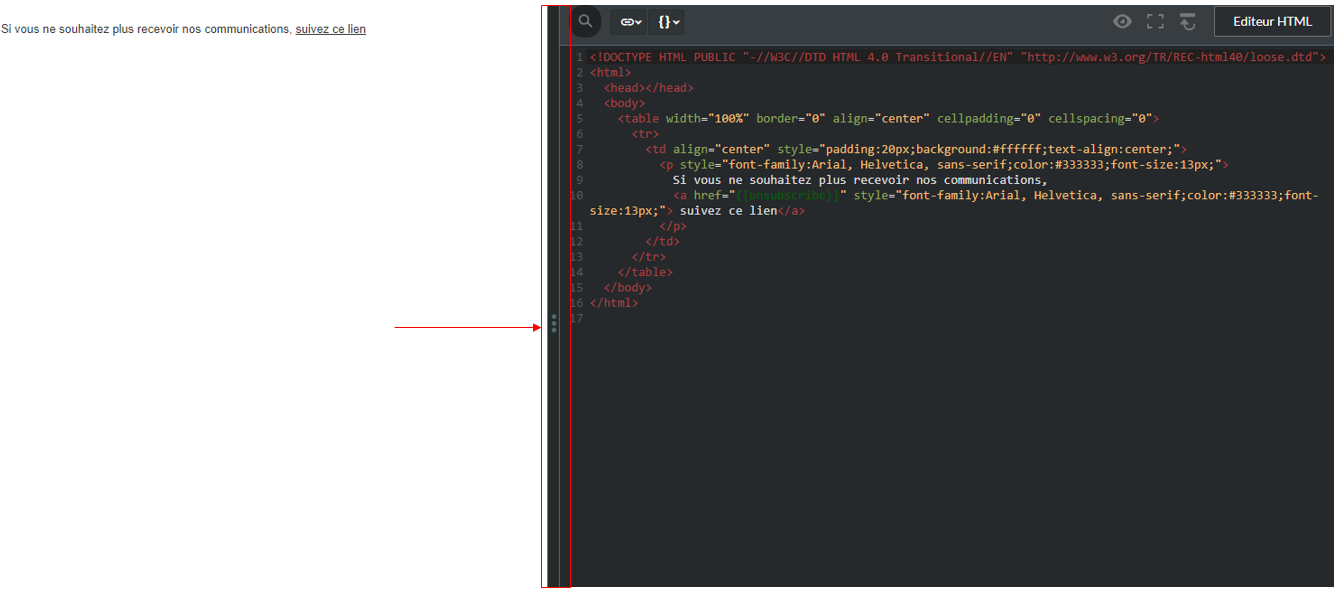Click the <p style="font-family:Arial line

pyautogui.click(x=943, y=165)
